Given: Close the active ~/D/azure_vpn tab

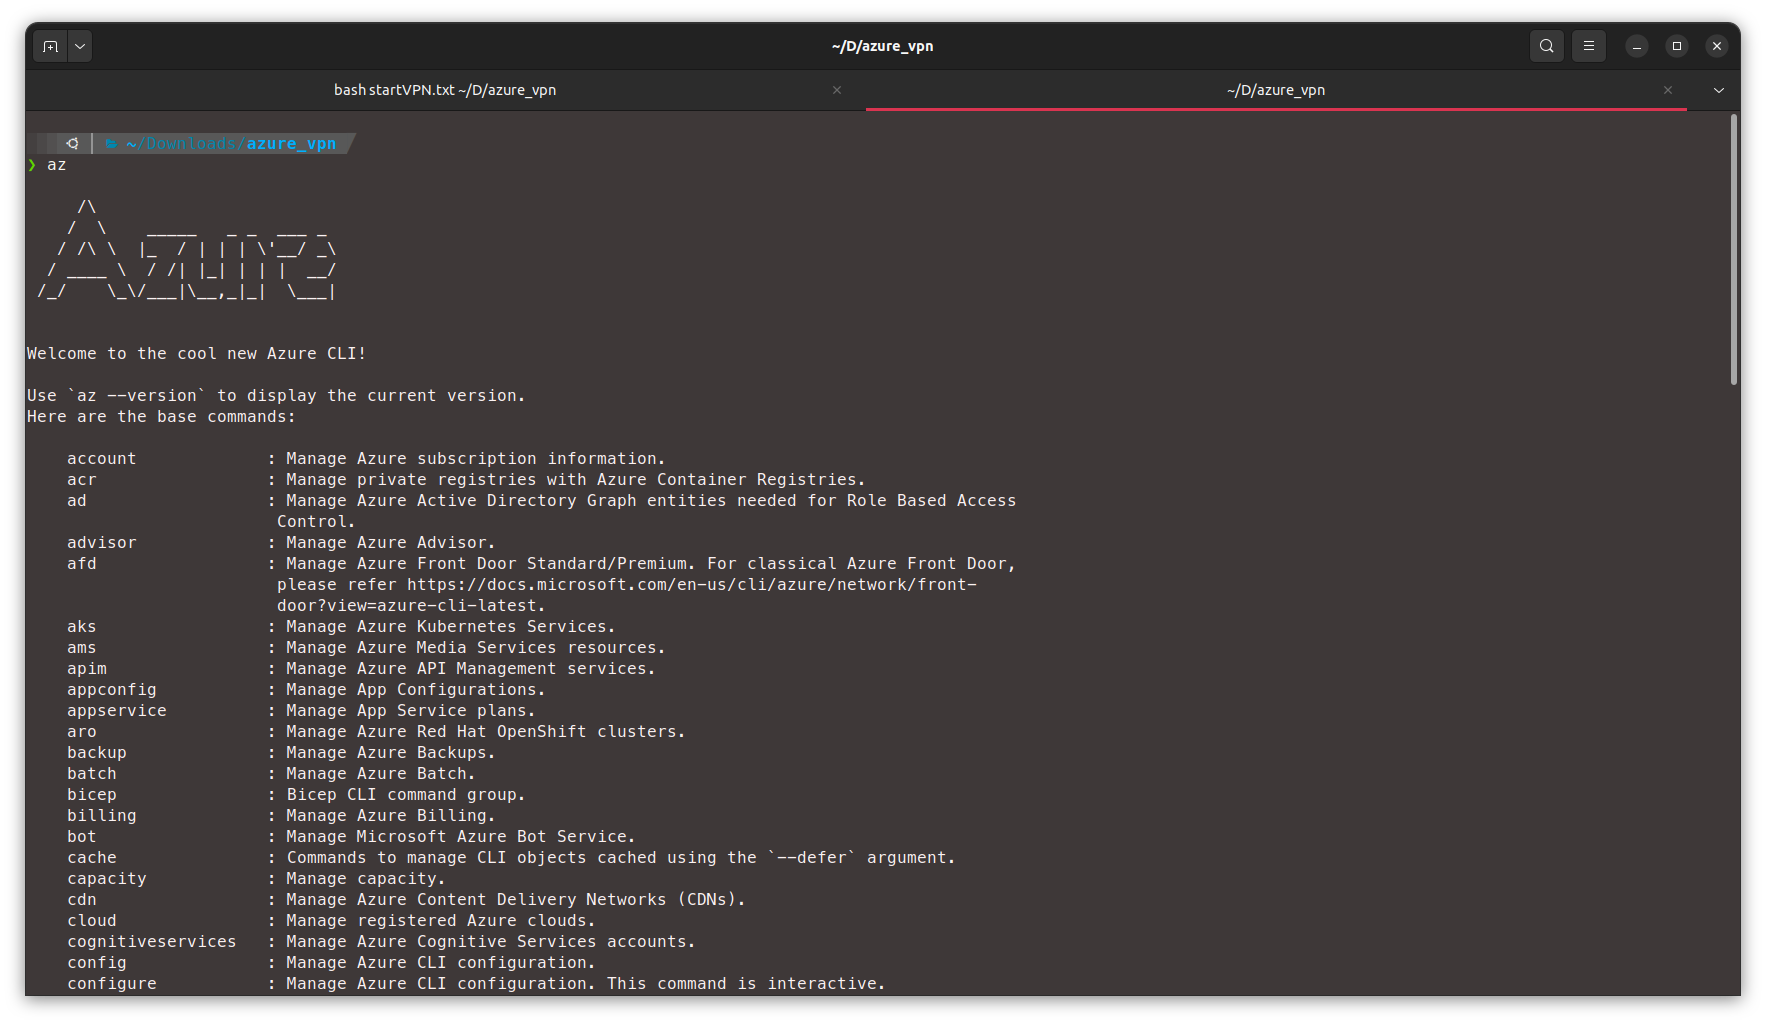Looking at the screenshot, I should (x=1667, y=89).
